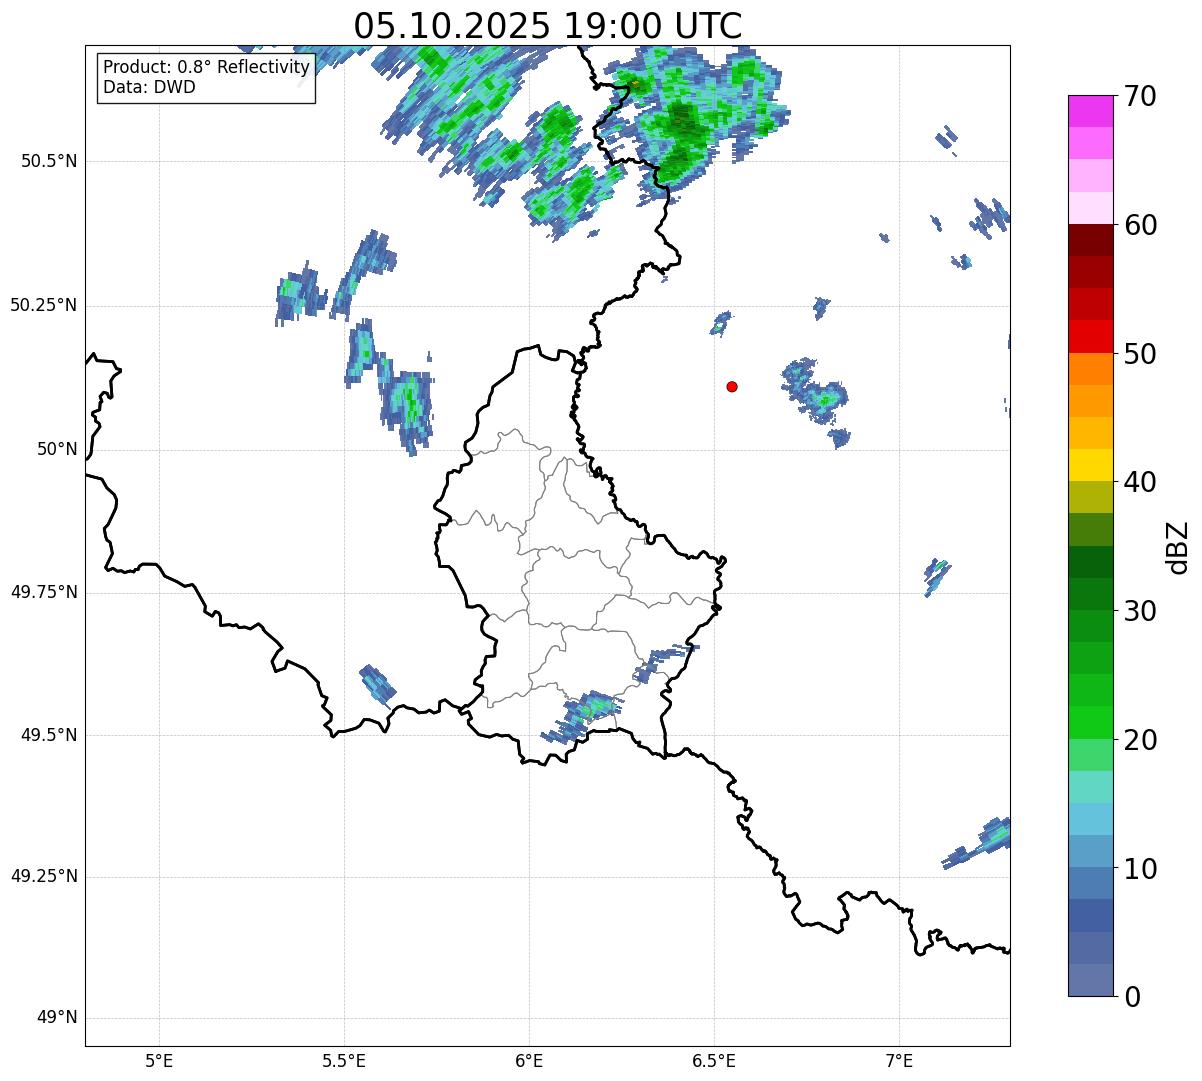The image size is (1202, 1081).
Task: Click the 5.5°E longitude label
Action: click(x=344, y=1061)
